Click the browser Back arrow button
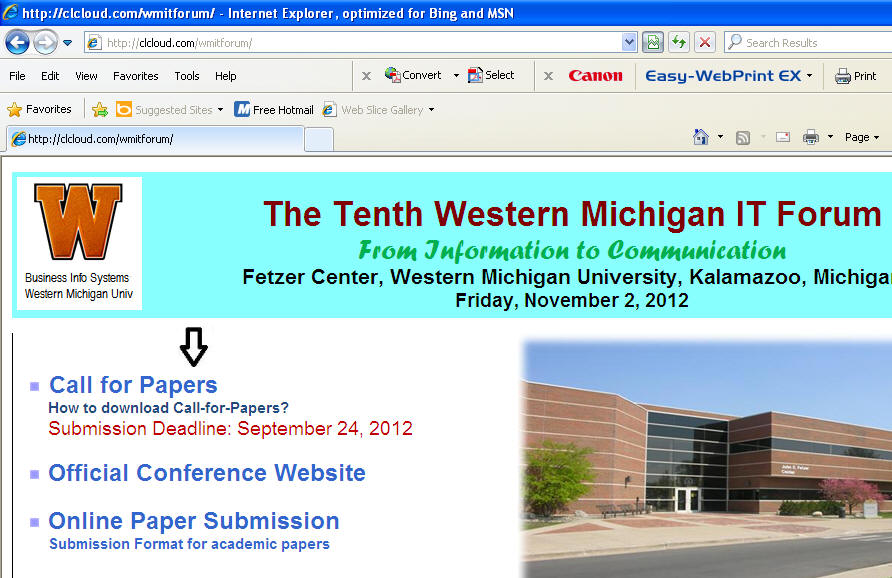Viewport: 892px width, 578px height. click(17, 43)
